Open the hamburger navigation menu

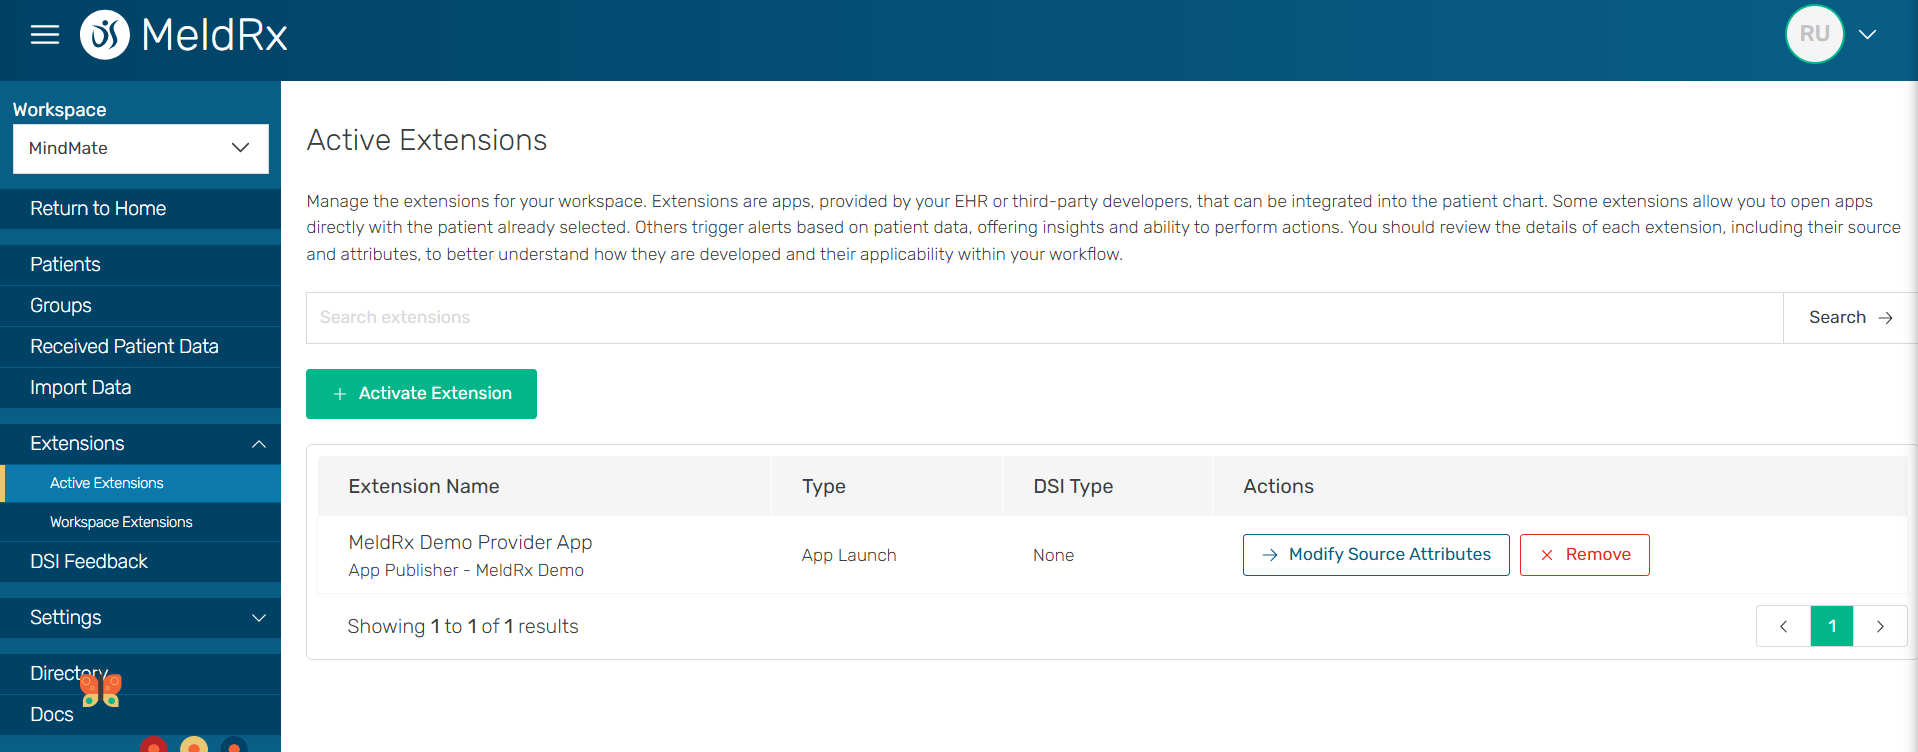point(45,35)
